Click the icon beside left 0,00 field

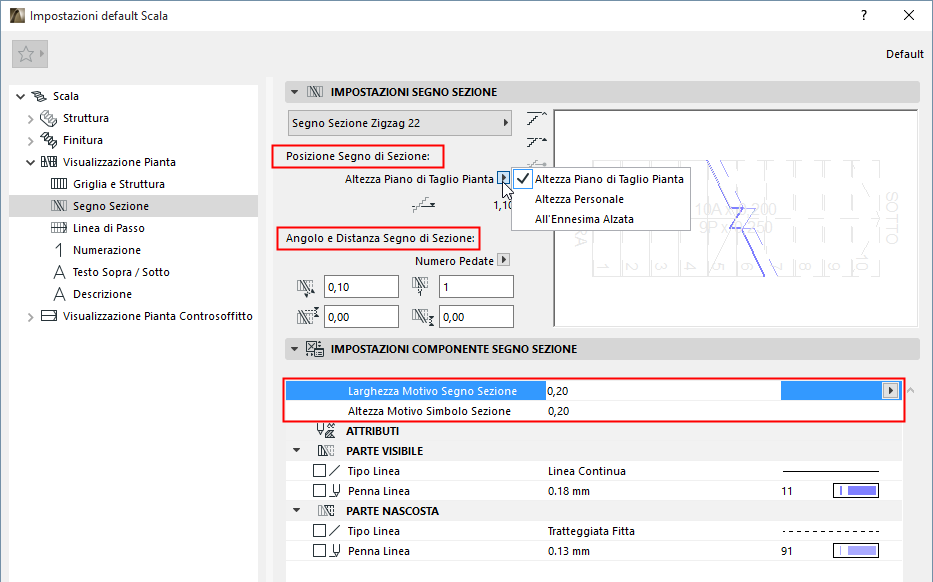[308, 316]
